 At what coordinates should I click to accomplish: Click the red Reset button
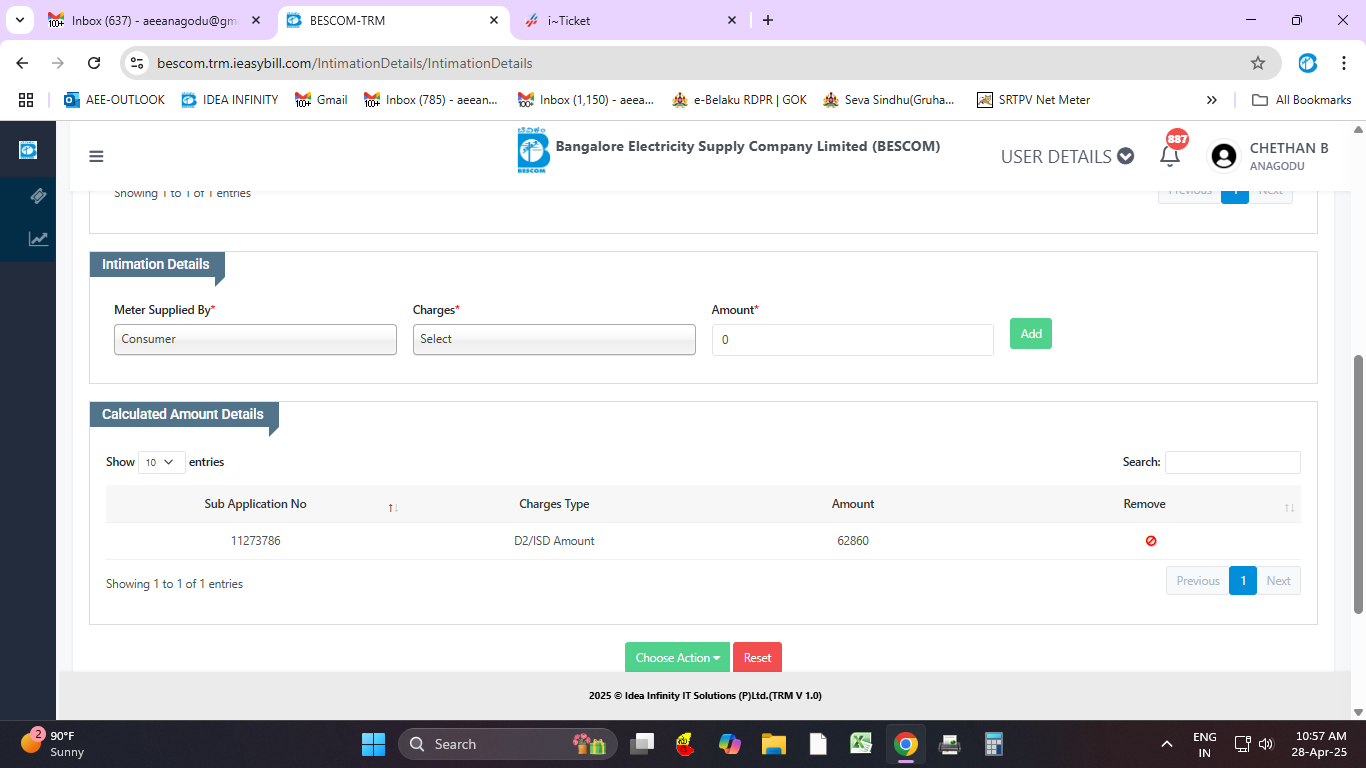[757, 658]
